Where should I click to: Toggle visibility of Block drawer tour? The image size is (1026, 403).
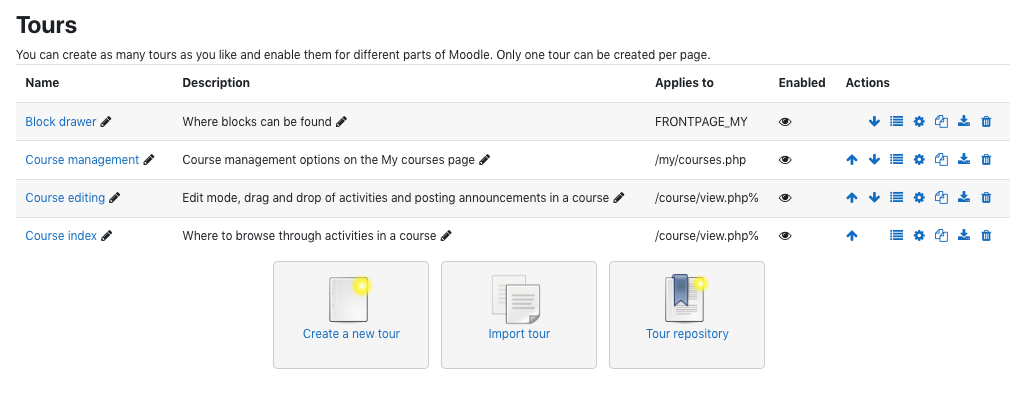[x=785, y=122]
